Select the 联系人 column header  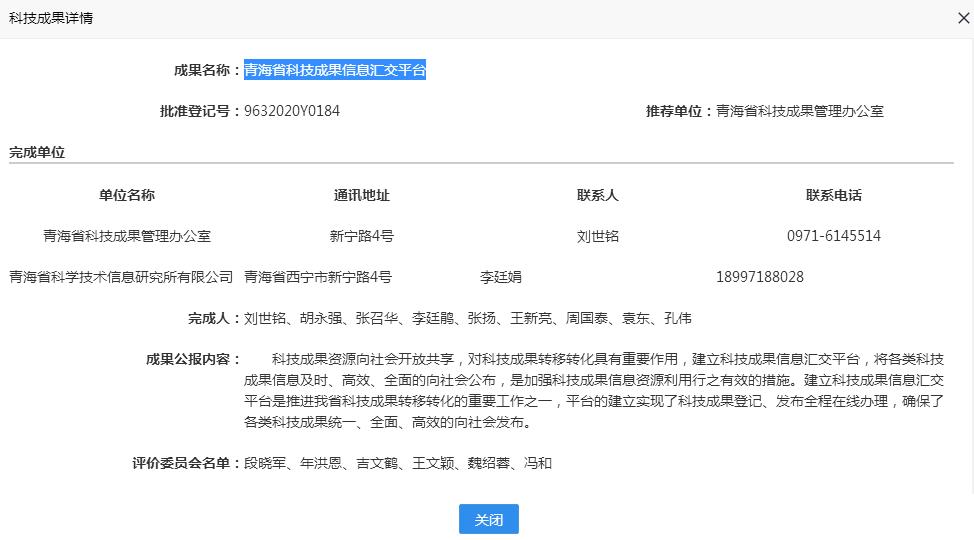tap(597, 195)
